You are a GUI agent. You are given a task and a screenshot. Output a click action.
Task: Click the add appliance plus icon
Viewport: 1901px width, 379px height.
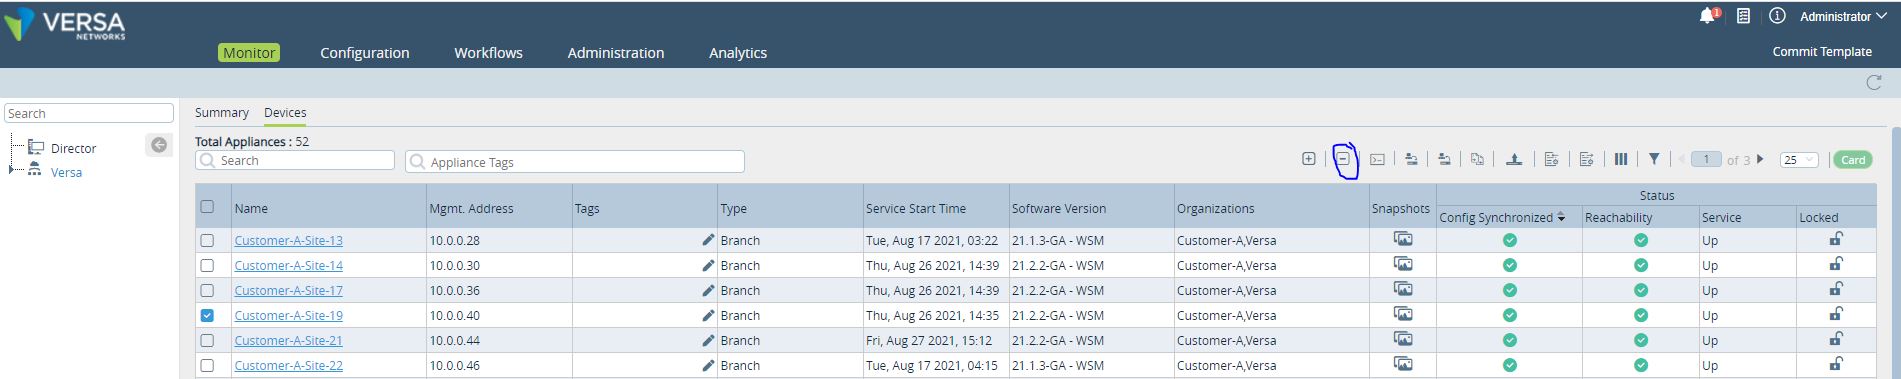click(x=1308, y=159)
